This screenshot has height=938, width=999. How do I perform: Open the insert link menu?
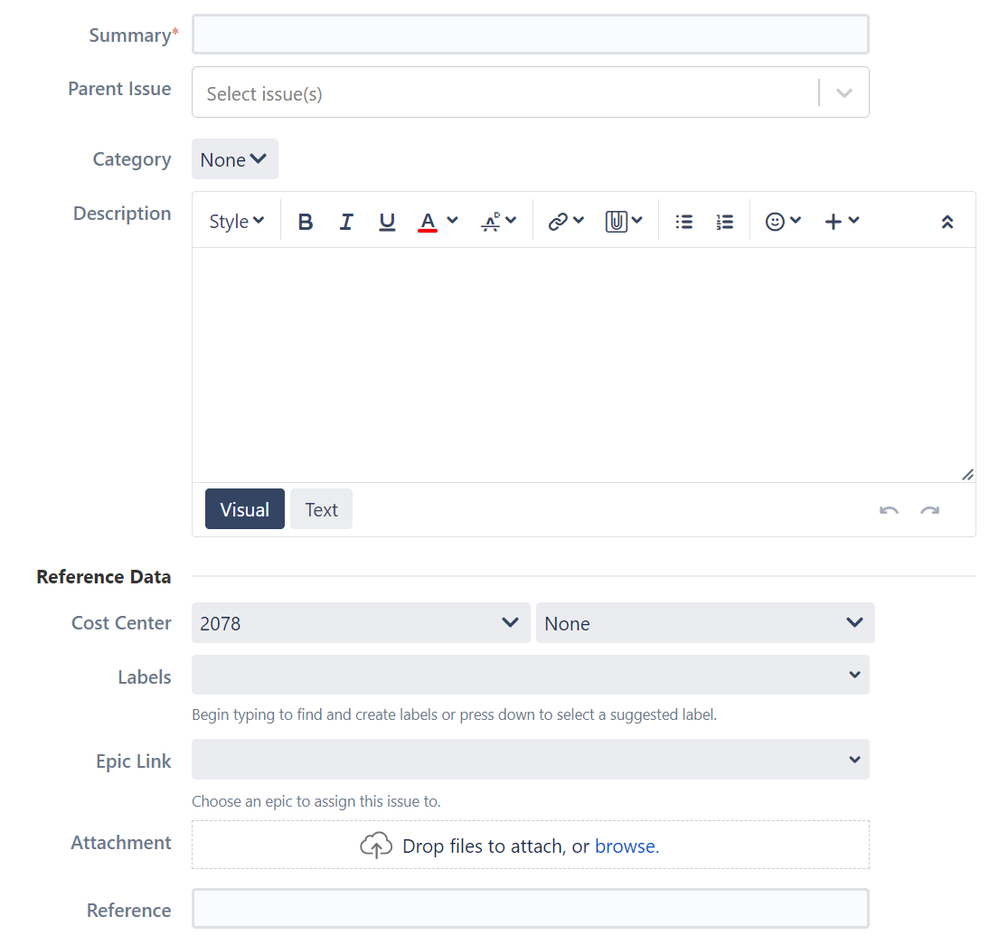(x=566, y=221)
